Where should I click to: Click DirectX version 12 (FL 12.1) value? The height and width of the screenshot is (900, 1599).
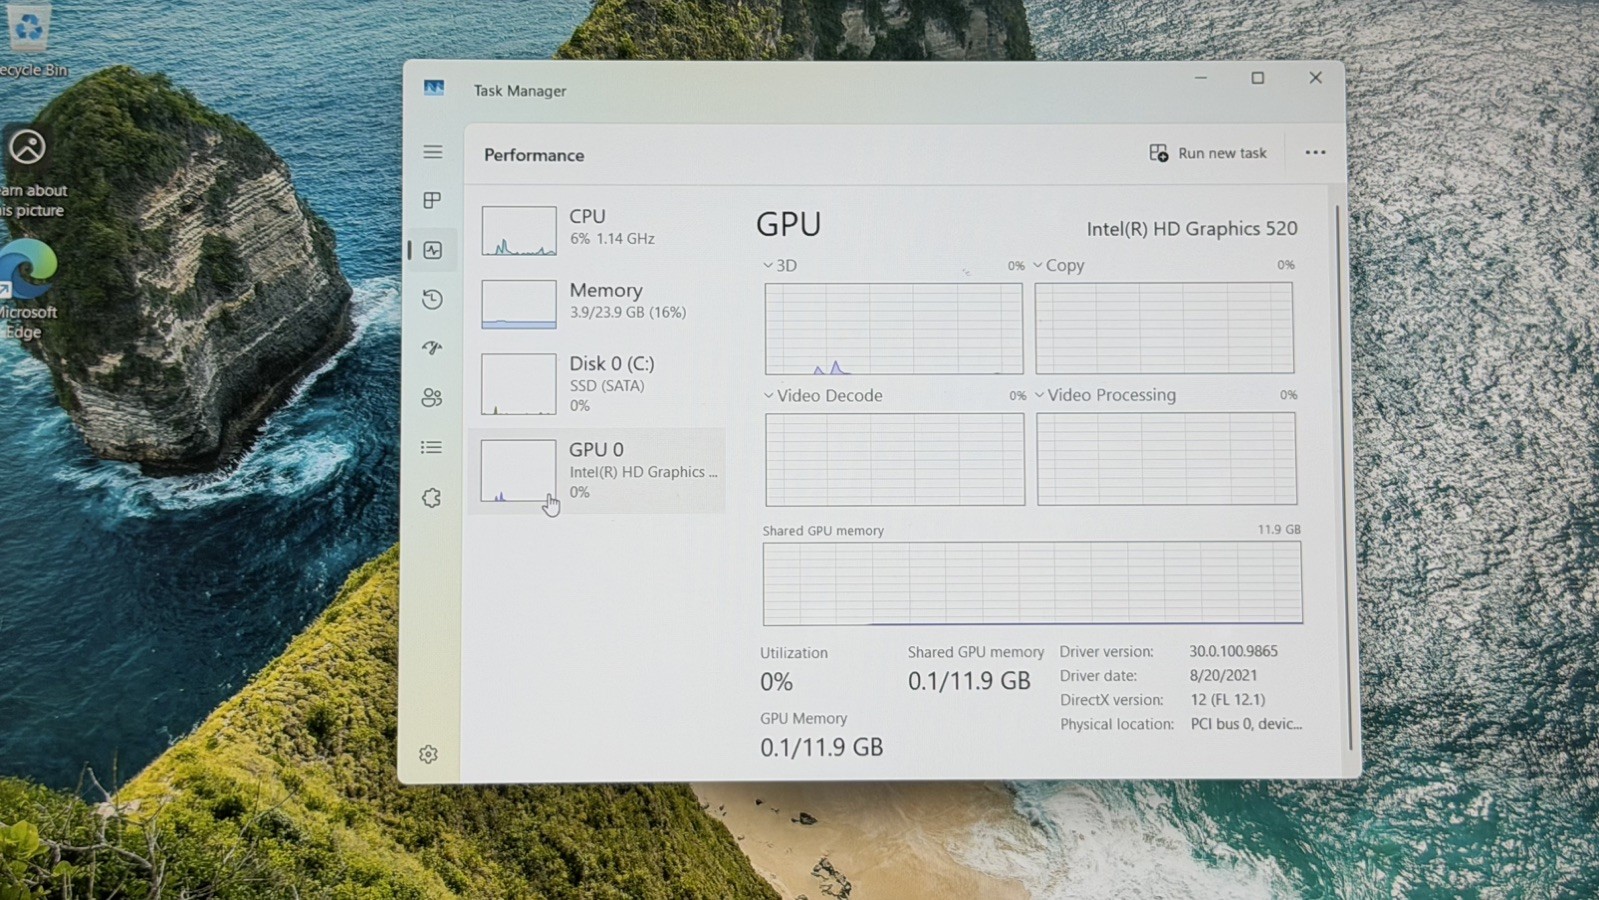1228,699
